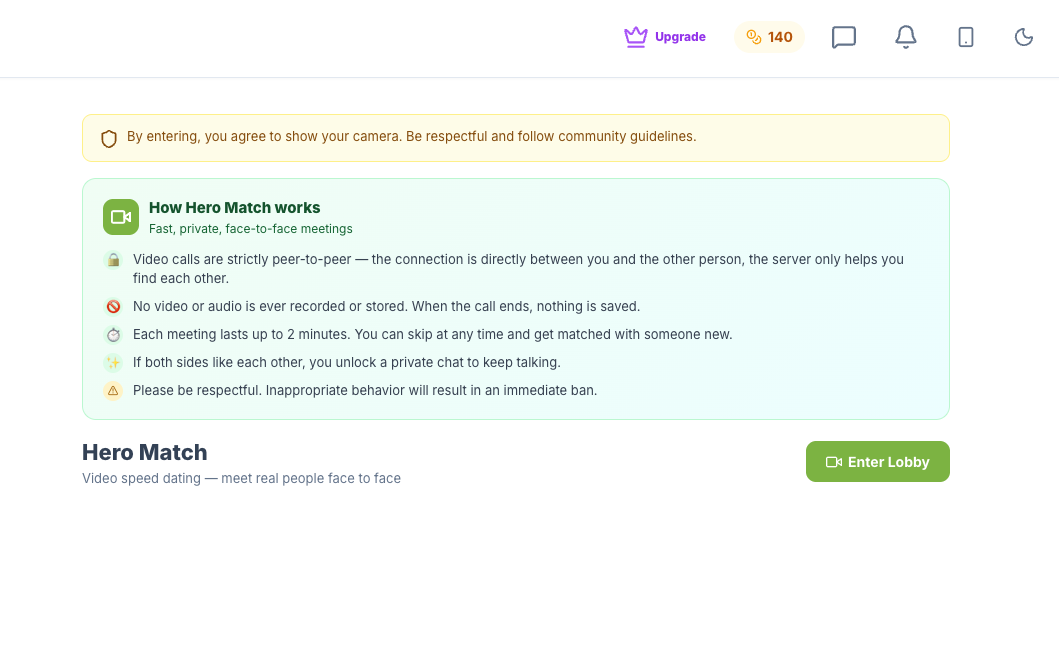The image size is (1059, 663).
Task: Click the How Hero Match works heading
Action: [x=234, y=208]
